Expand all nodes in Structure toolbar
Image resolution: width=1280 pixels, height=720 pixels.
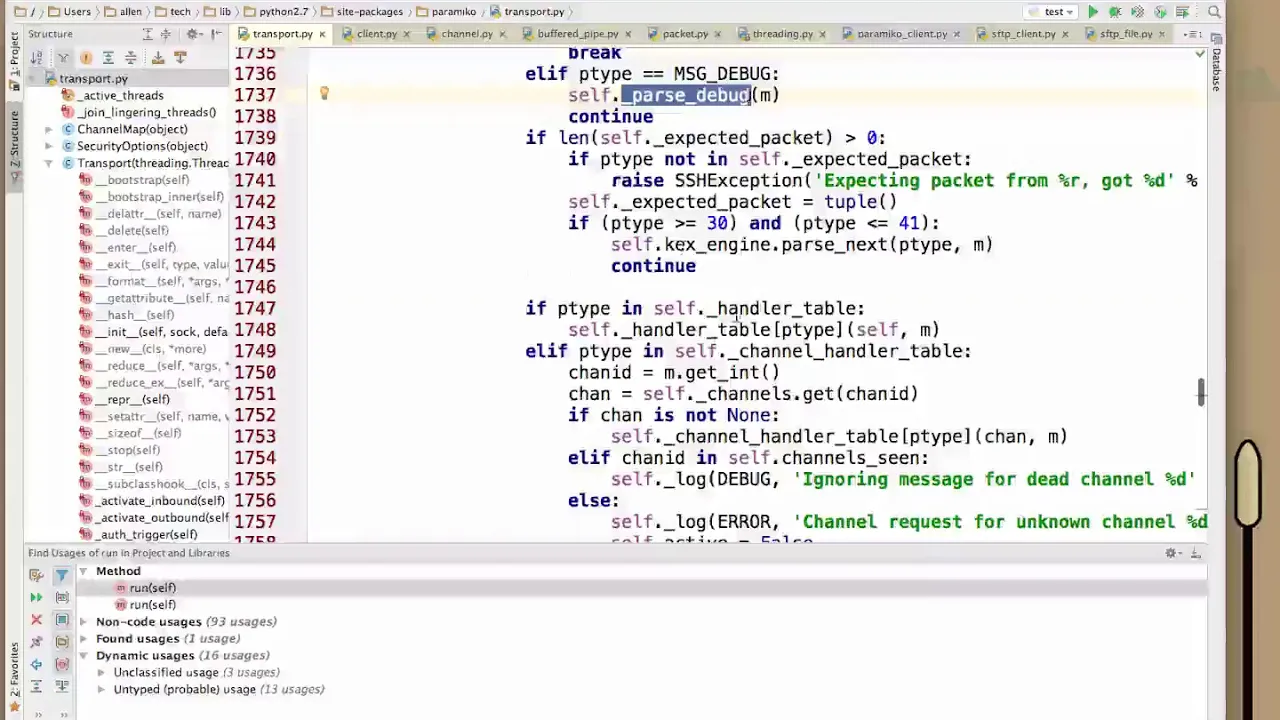point(109,58)
